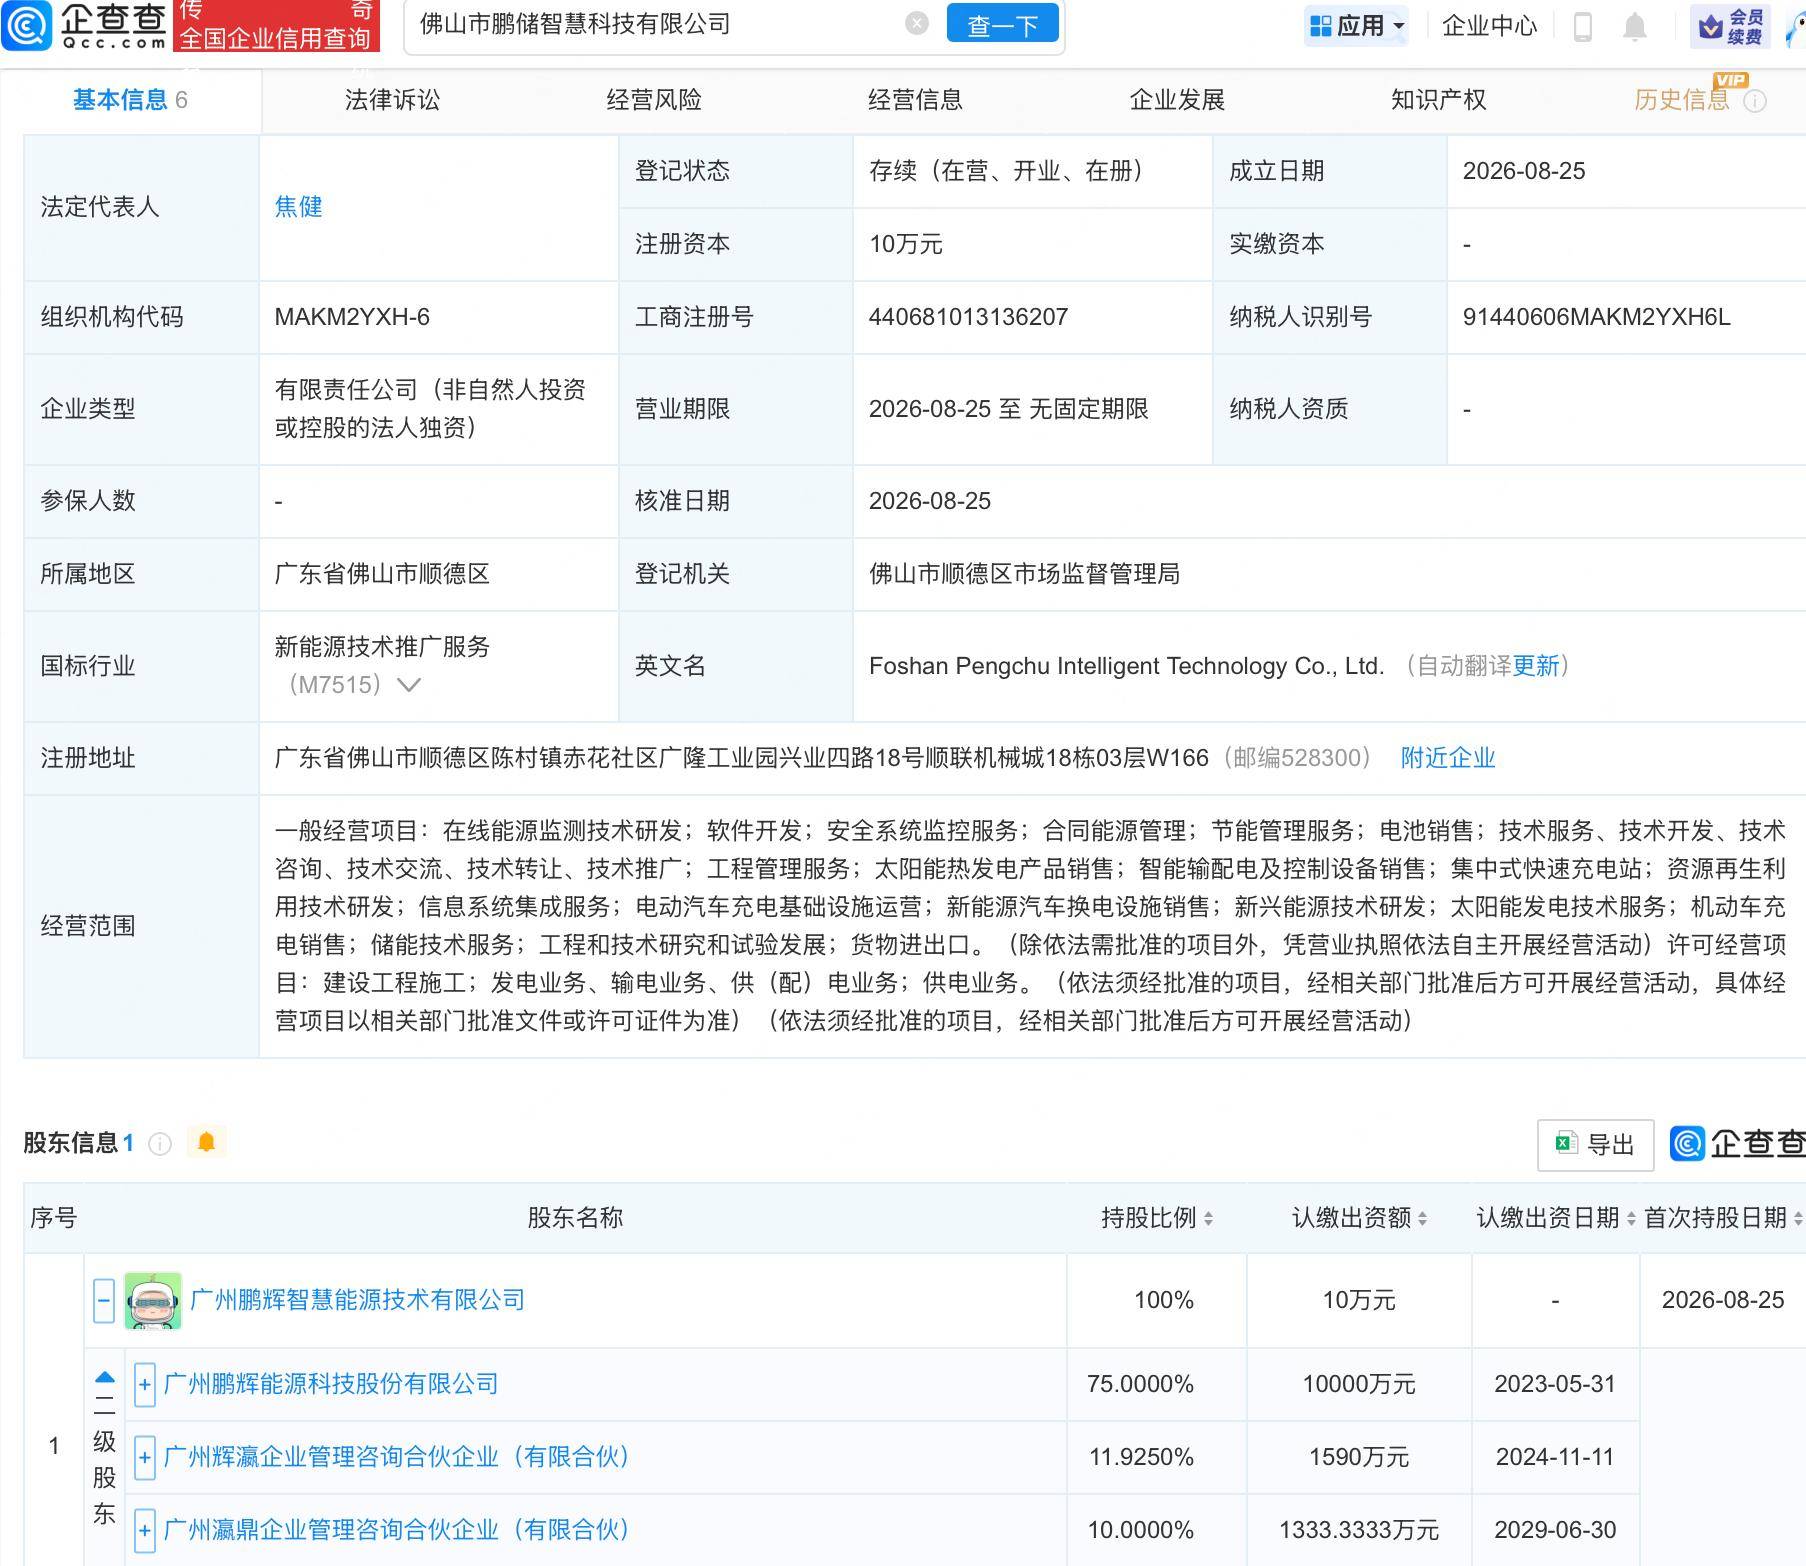The width and height of the screenshot is (1806, 1566).
Task: Click info icon next to 历史信息
Action: pyautogui.click(x=1755, y=101)
